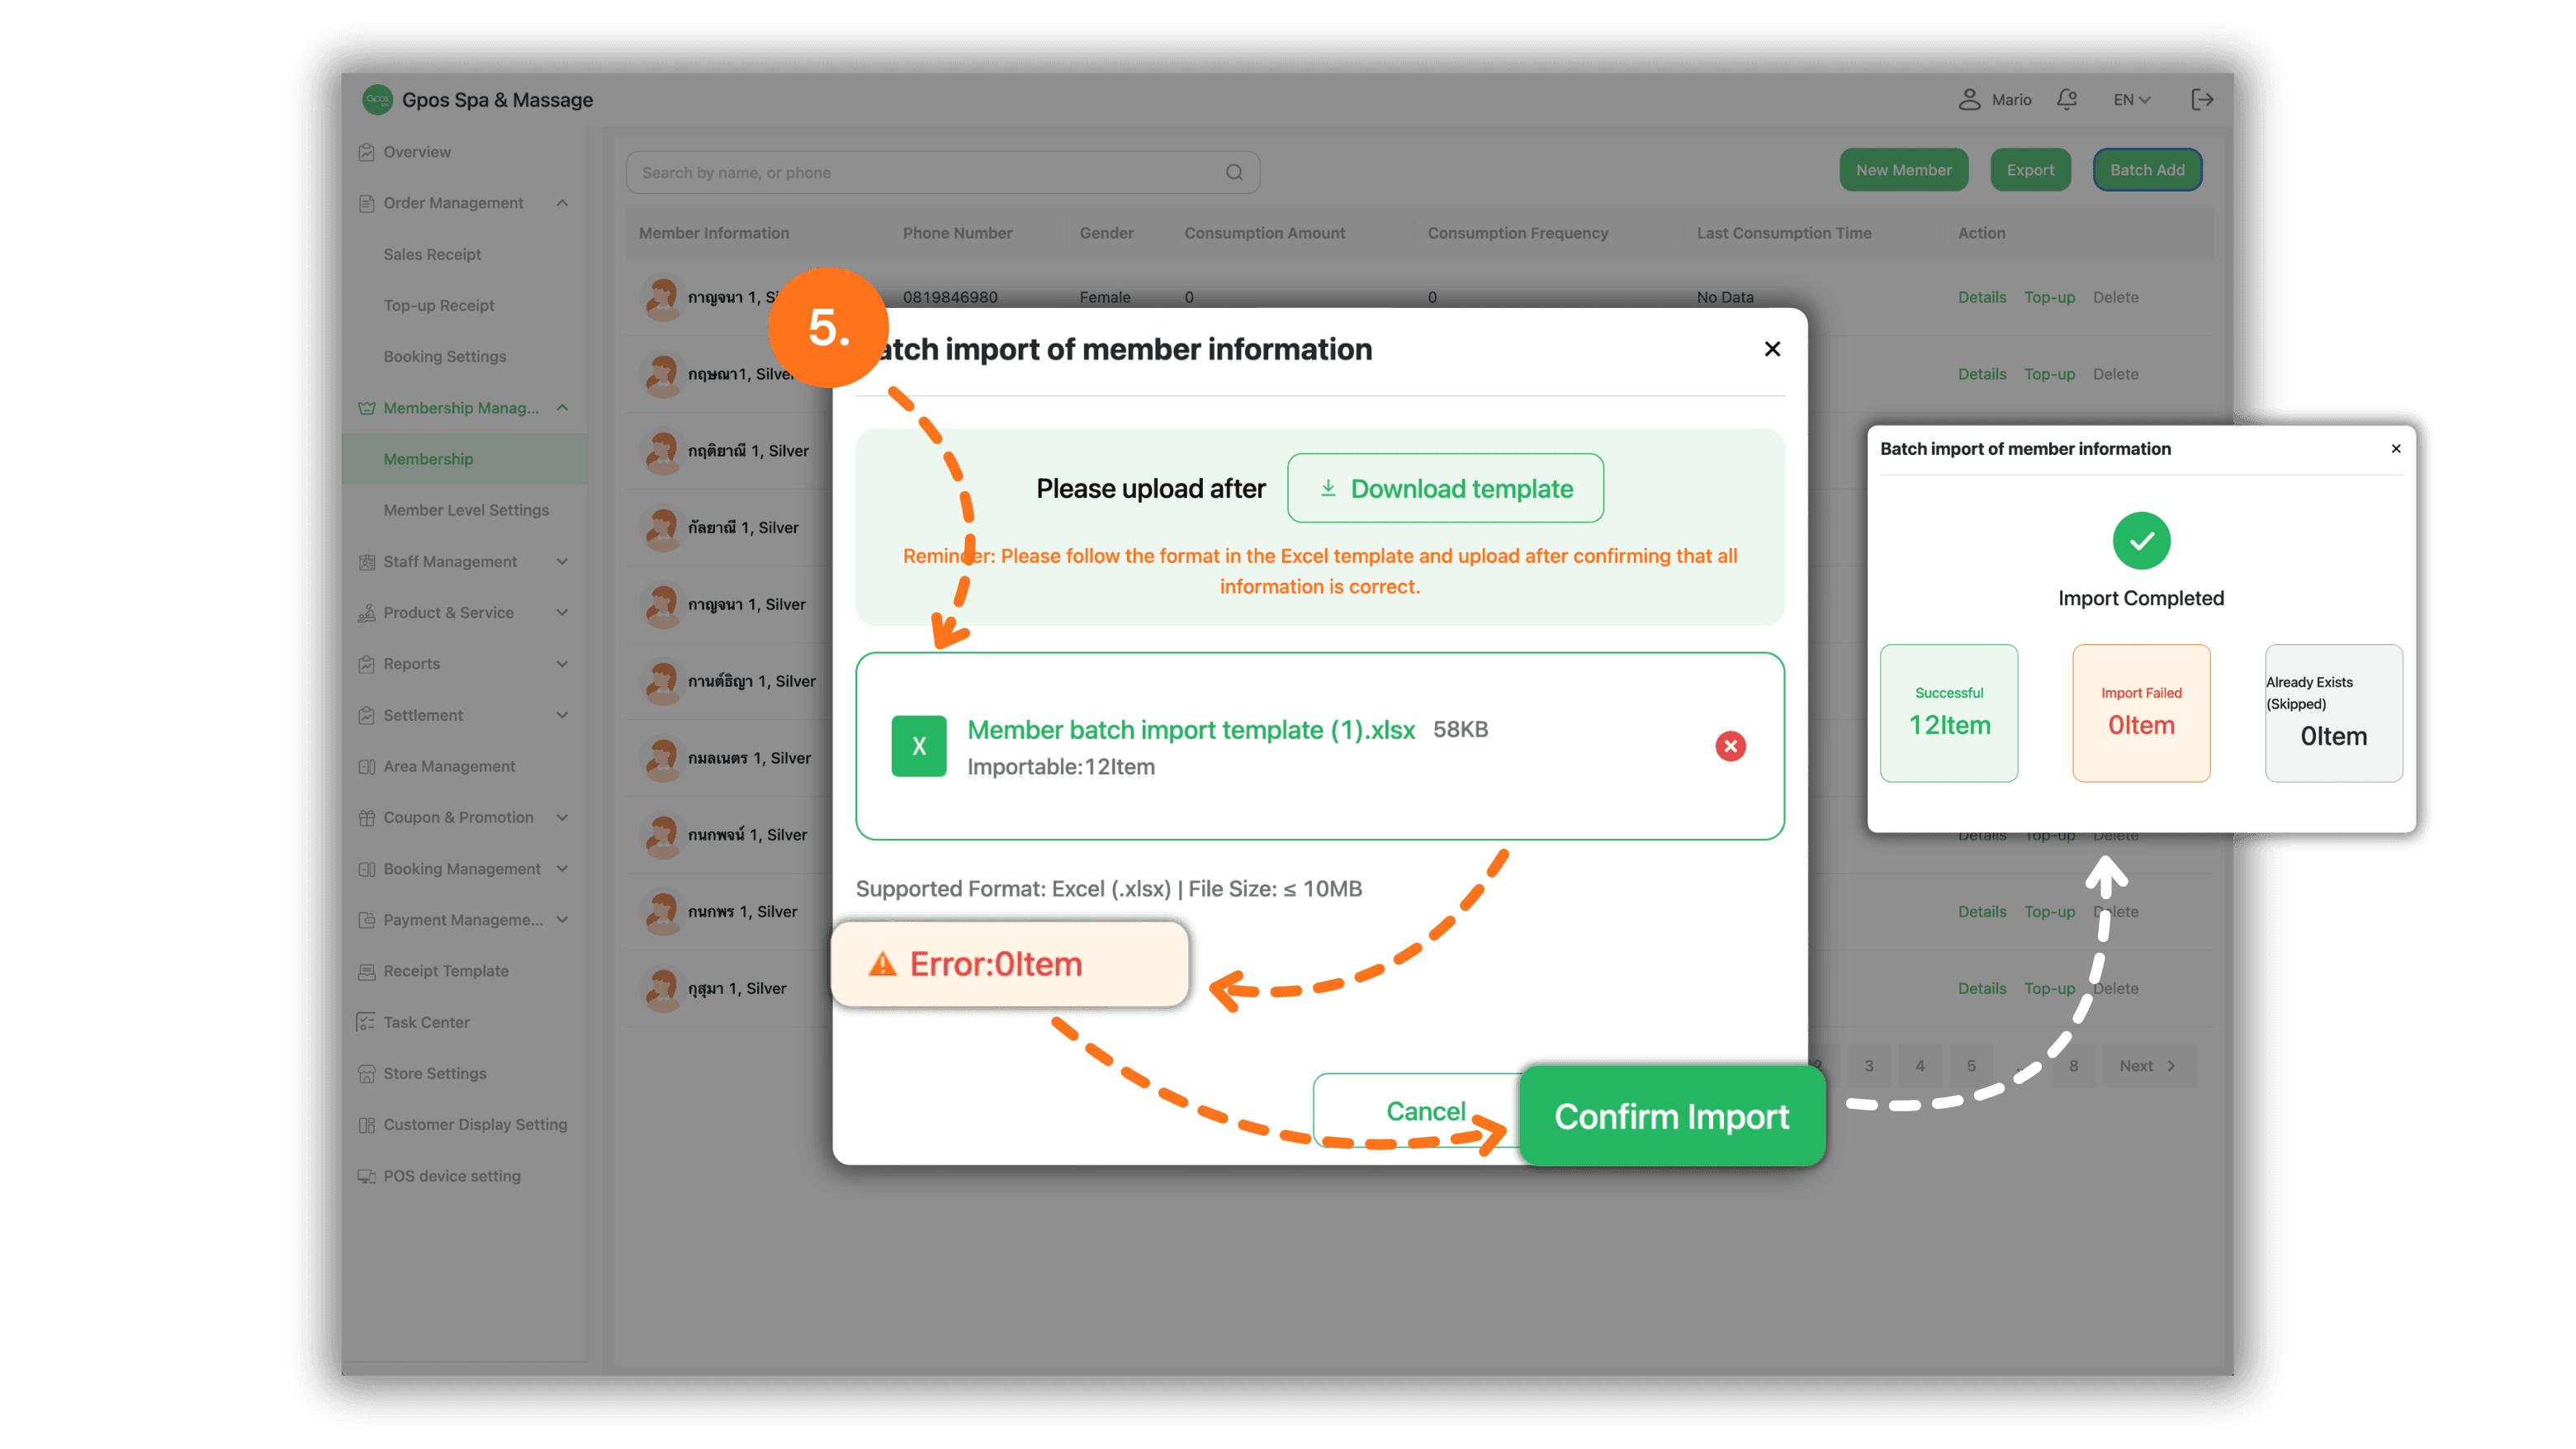This screenshot has height=1449, width=2576.
Task: Click the Gpos logo icon
Action: [376, 99]
